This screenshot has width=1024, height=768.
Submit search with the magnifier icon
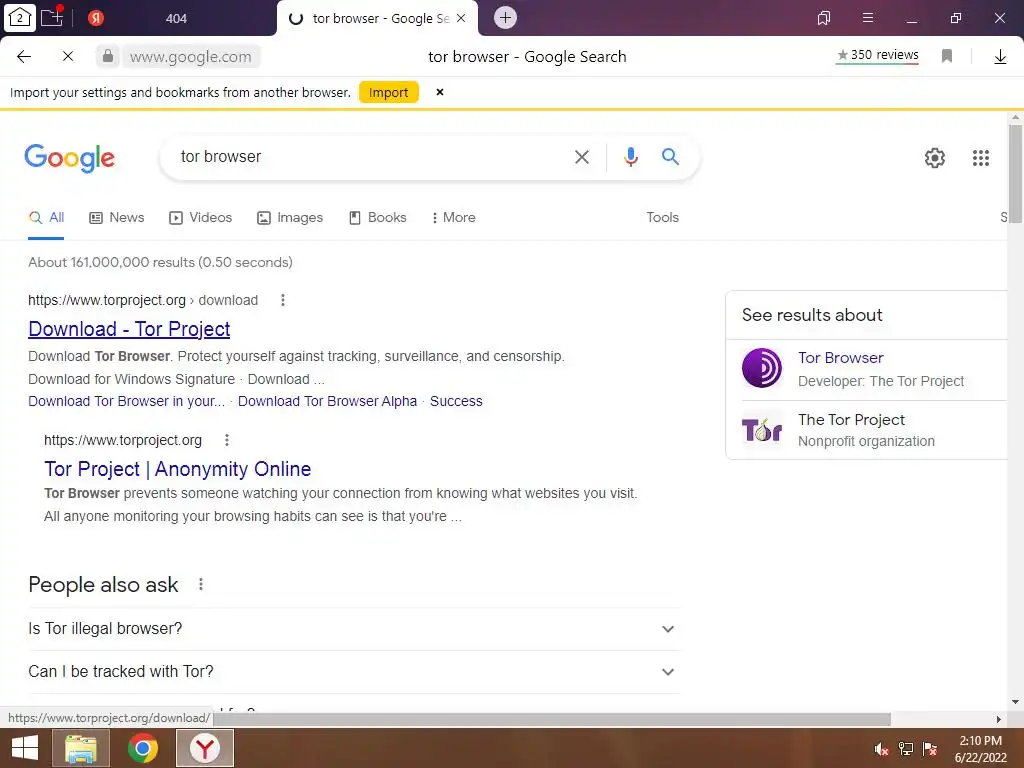670,157
